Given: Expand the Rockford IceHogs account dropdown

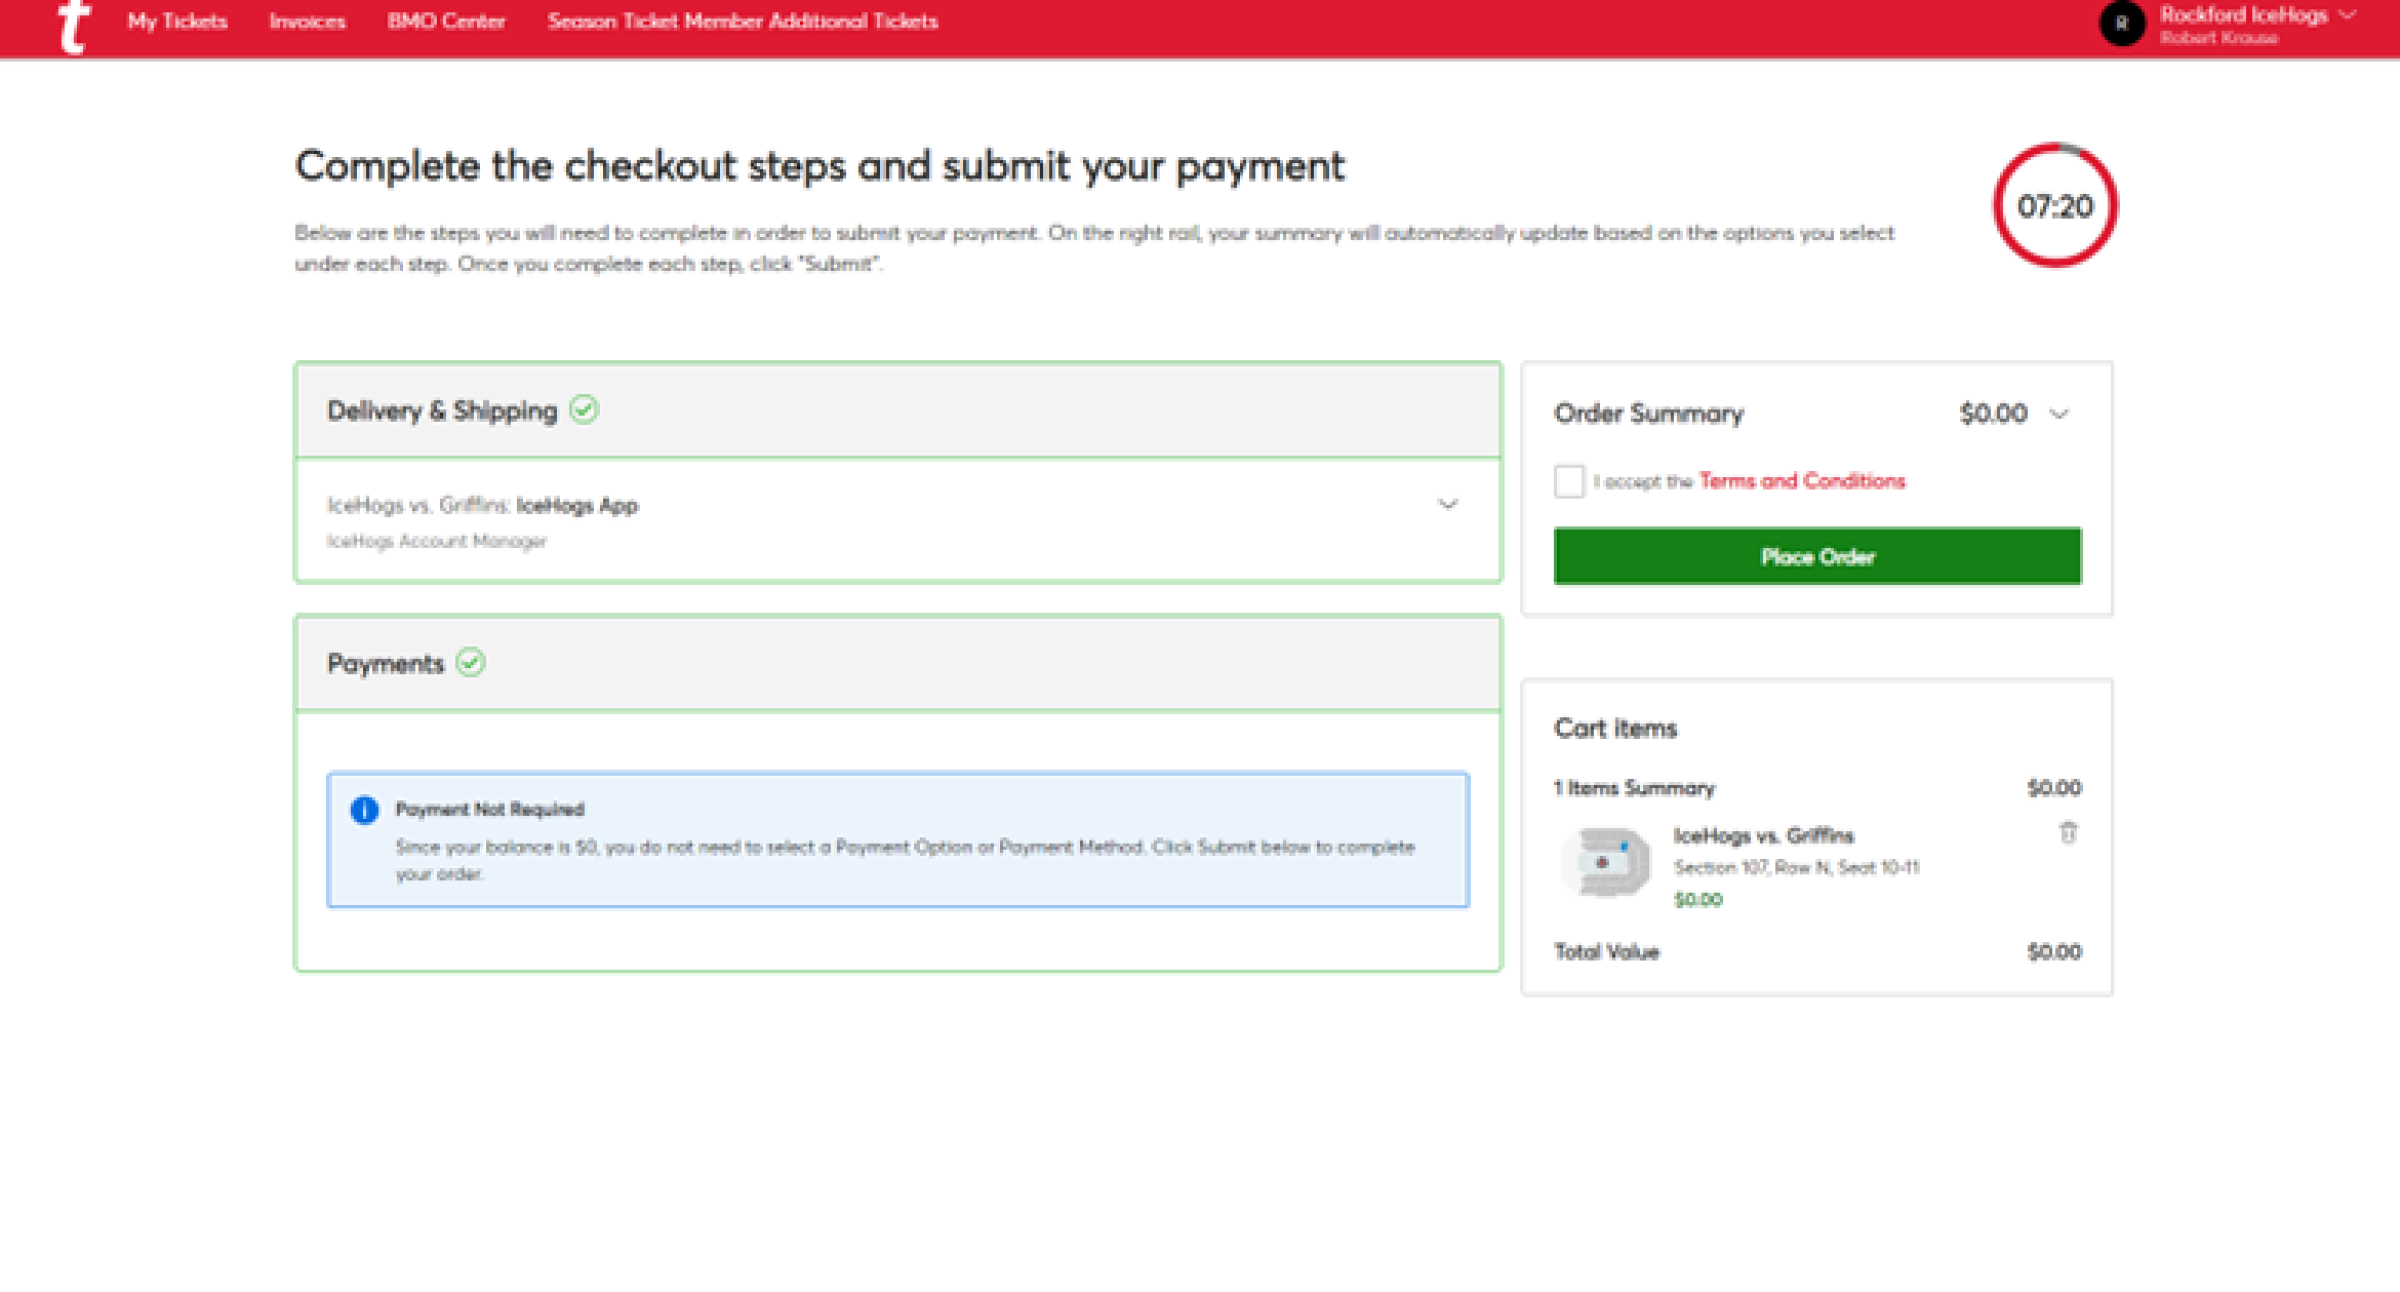Looking at the screenshot, I should point(2347,15).
